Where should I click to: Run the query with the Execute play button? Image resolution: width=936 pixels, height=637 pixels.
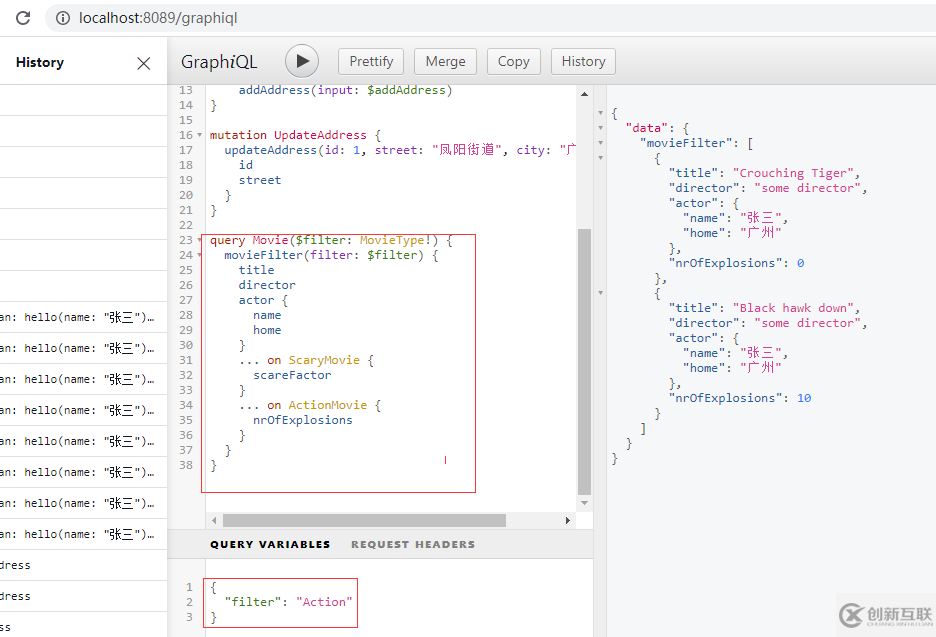(302, 61)
